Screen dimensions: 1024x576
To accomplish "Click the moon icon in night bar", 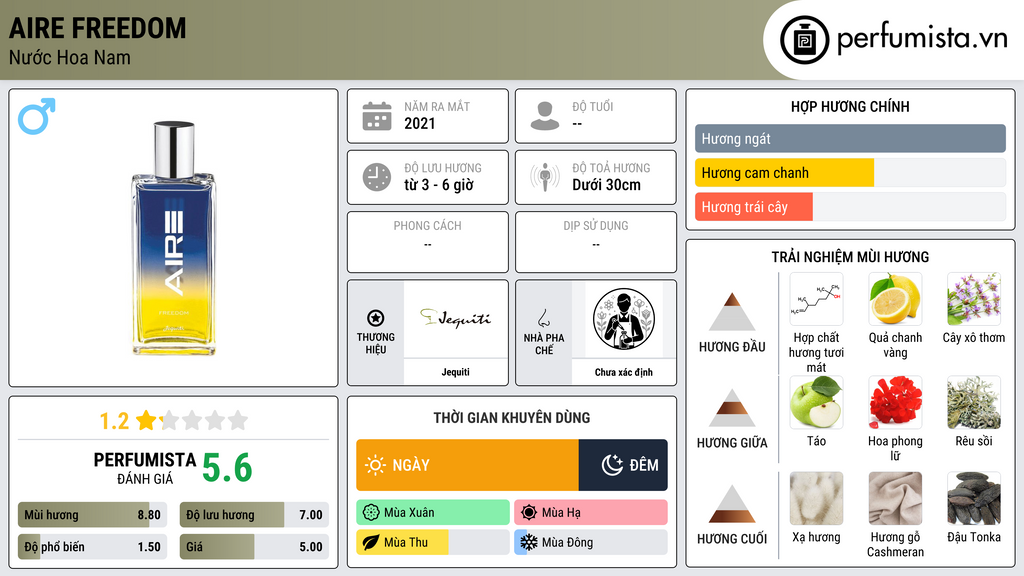I will (612, 465).
